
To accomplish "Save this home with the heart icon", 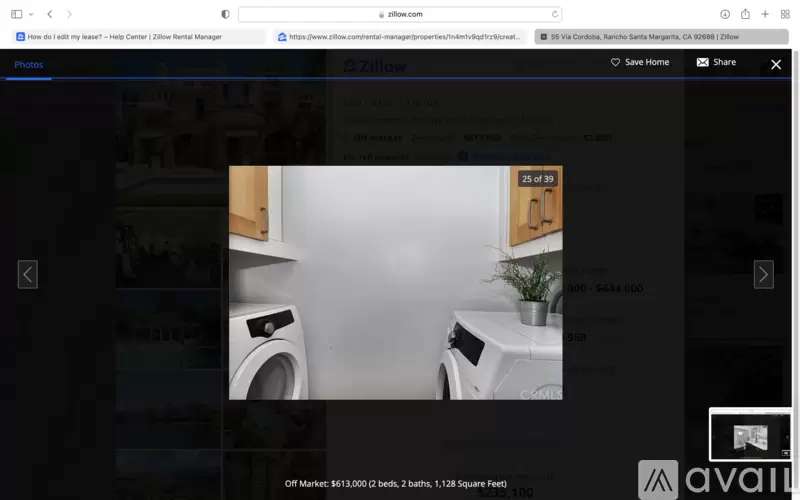I will (x=615, y=62).
